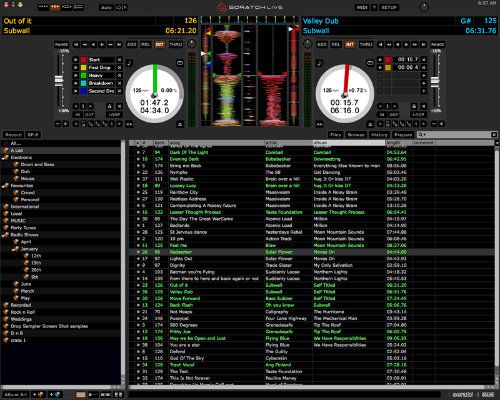Click the right deck repeat icon
Viewport: 500px width, 400px height.
coord(370,63)
